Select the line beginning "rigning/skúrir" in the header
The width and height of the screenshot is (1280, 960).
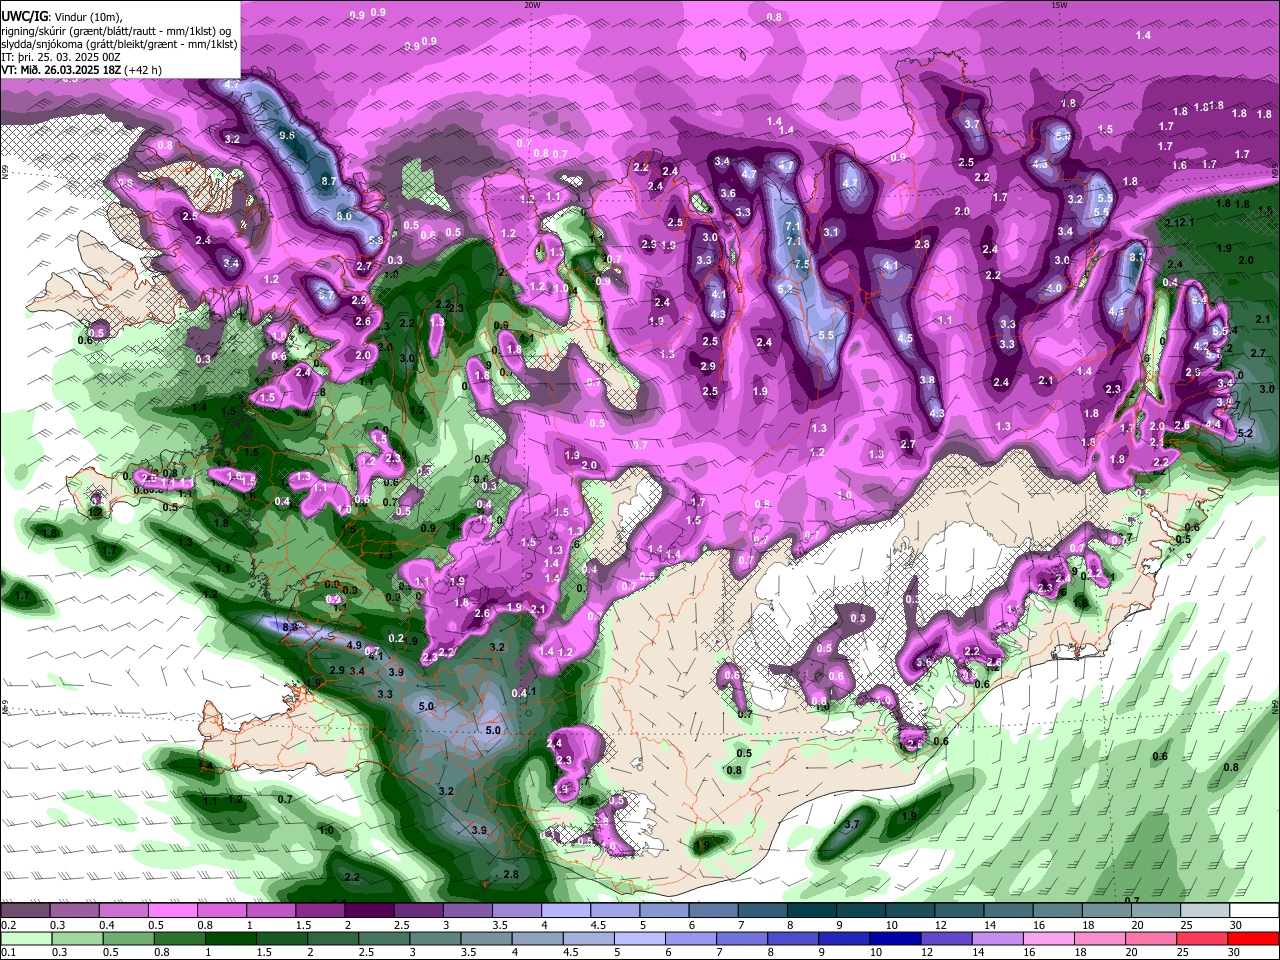115,30
